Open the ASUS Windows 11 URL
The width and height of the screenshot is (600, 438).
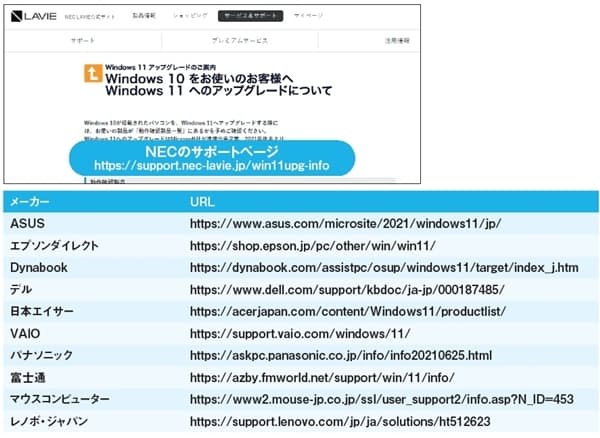point(345,223)
